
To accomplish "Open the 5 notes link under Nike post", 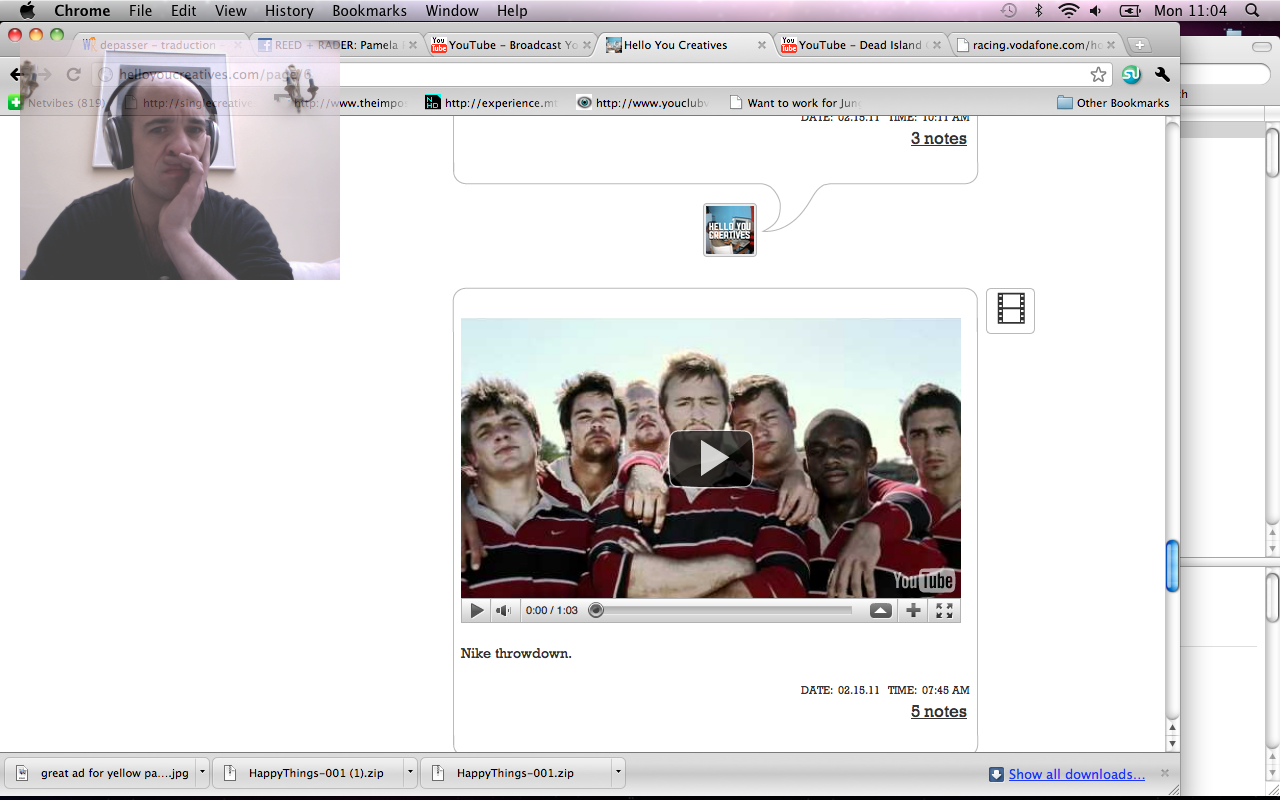I will click(x=938, y=711).
